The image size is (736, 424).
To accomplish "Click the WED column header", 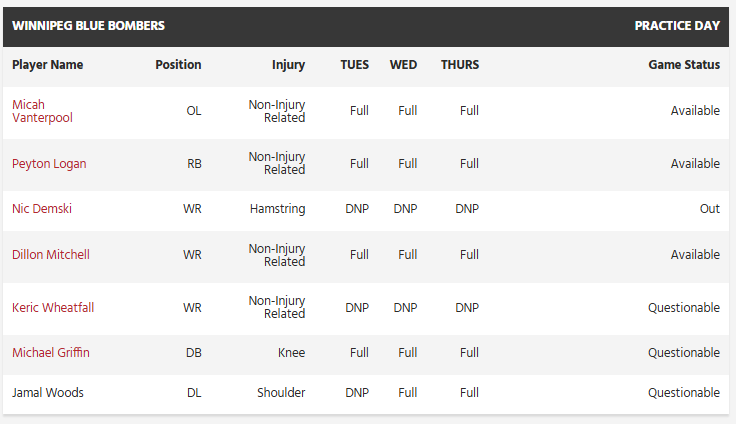I will pos(403,65).
